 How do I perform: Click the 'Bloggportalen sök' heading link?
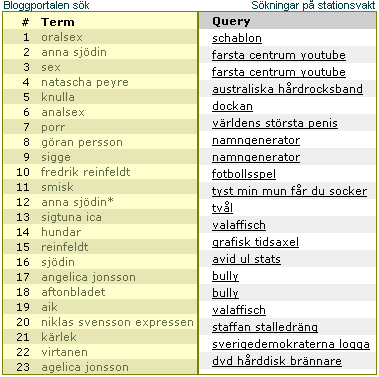(46, 5)
